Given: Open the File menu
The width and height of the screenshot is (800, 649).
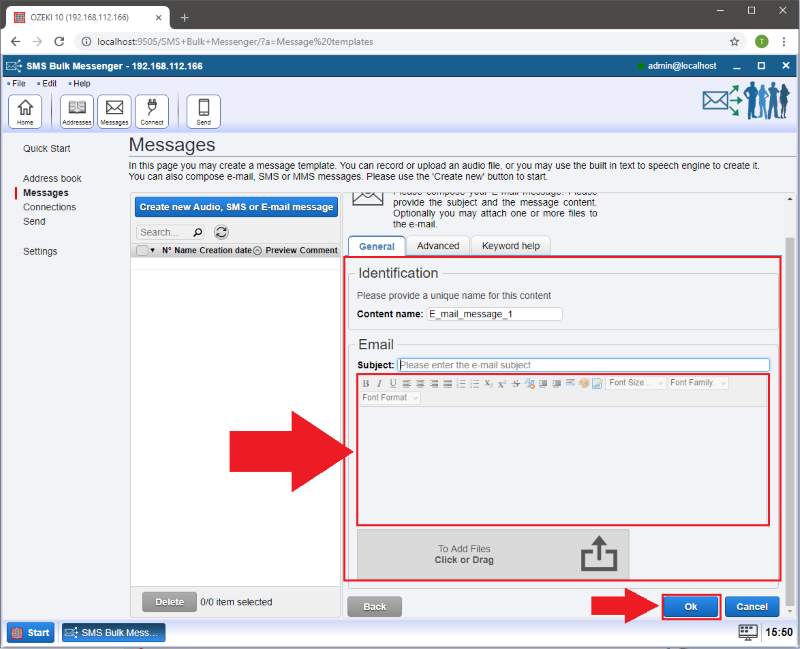Looking at the screenshot, I should coord(18,84).
